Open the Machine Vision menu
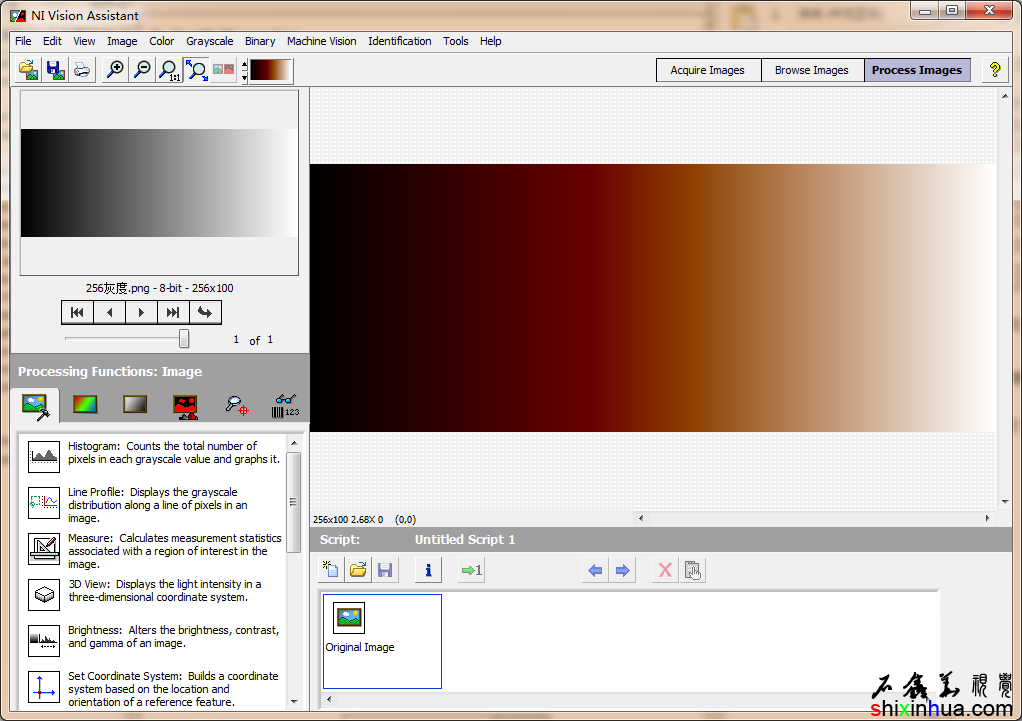The width and height of the screenshot is (1022, 721). [321, 41]
